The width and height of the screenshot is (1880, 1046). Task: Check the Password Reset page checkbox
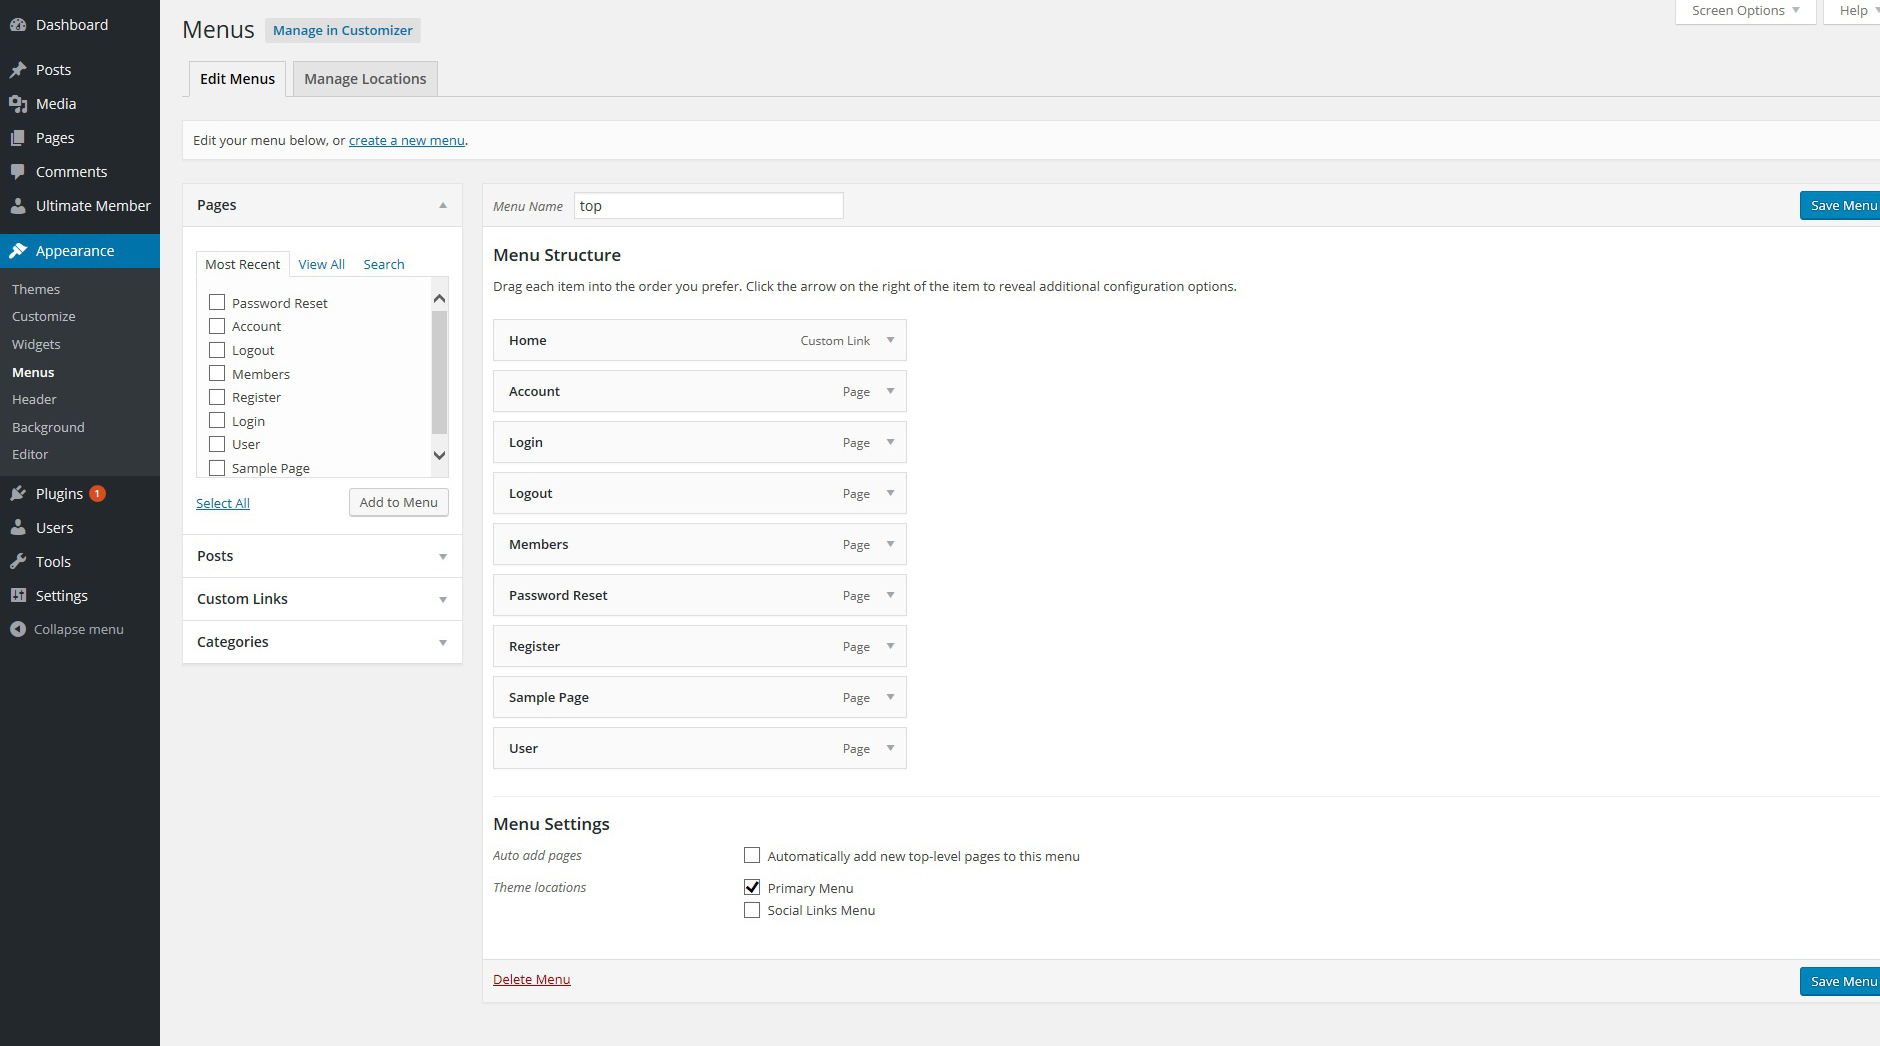click(x=217, y=302)
